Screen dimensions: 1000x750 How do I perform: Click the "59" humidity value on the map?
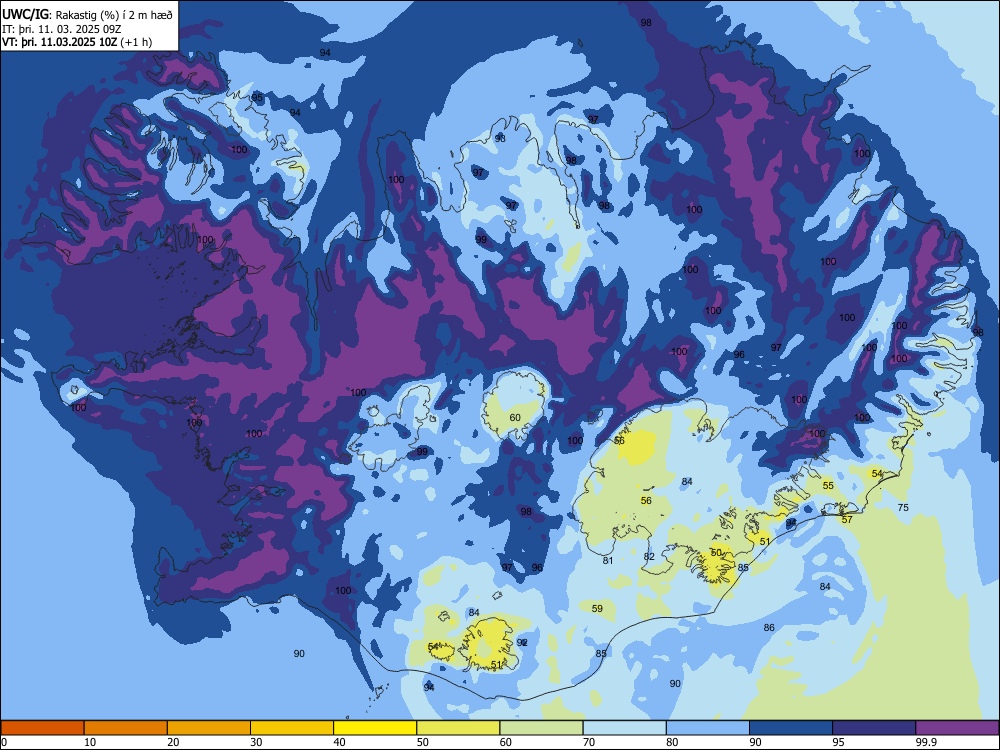(x=597, y=608)
